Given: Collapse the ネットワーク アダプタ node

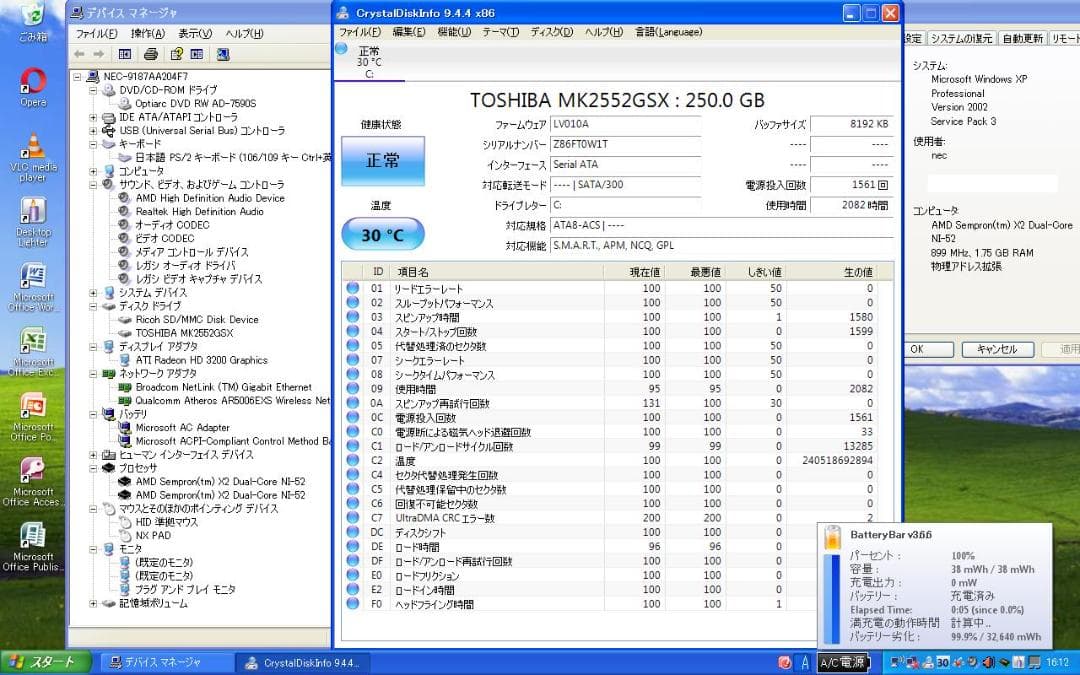Looking at the screenshot, I should coord(93,373).
